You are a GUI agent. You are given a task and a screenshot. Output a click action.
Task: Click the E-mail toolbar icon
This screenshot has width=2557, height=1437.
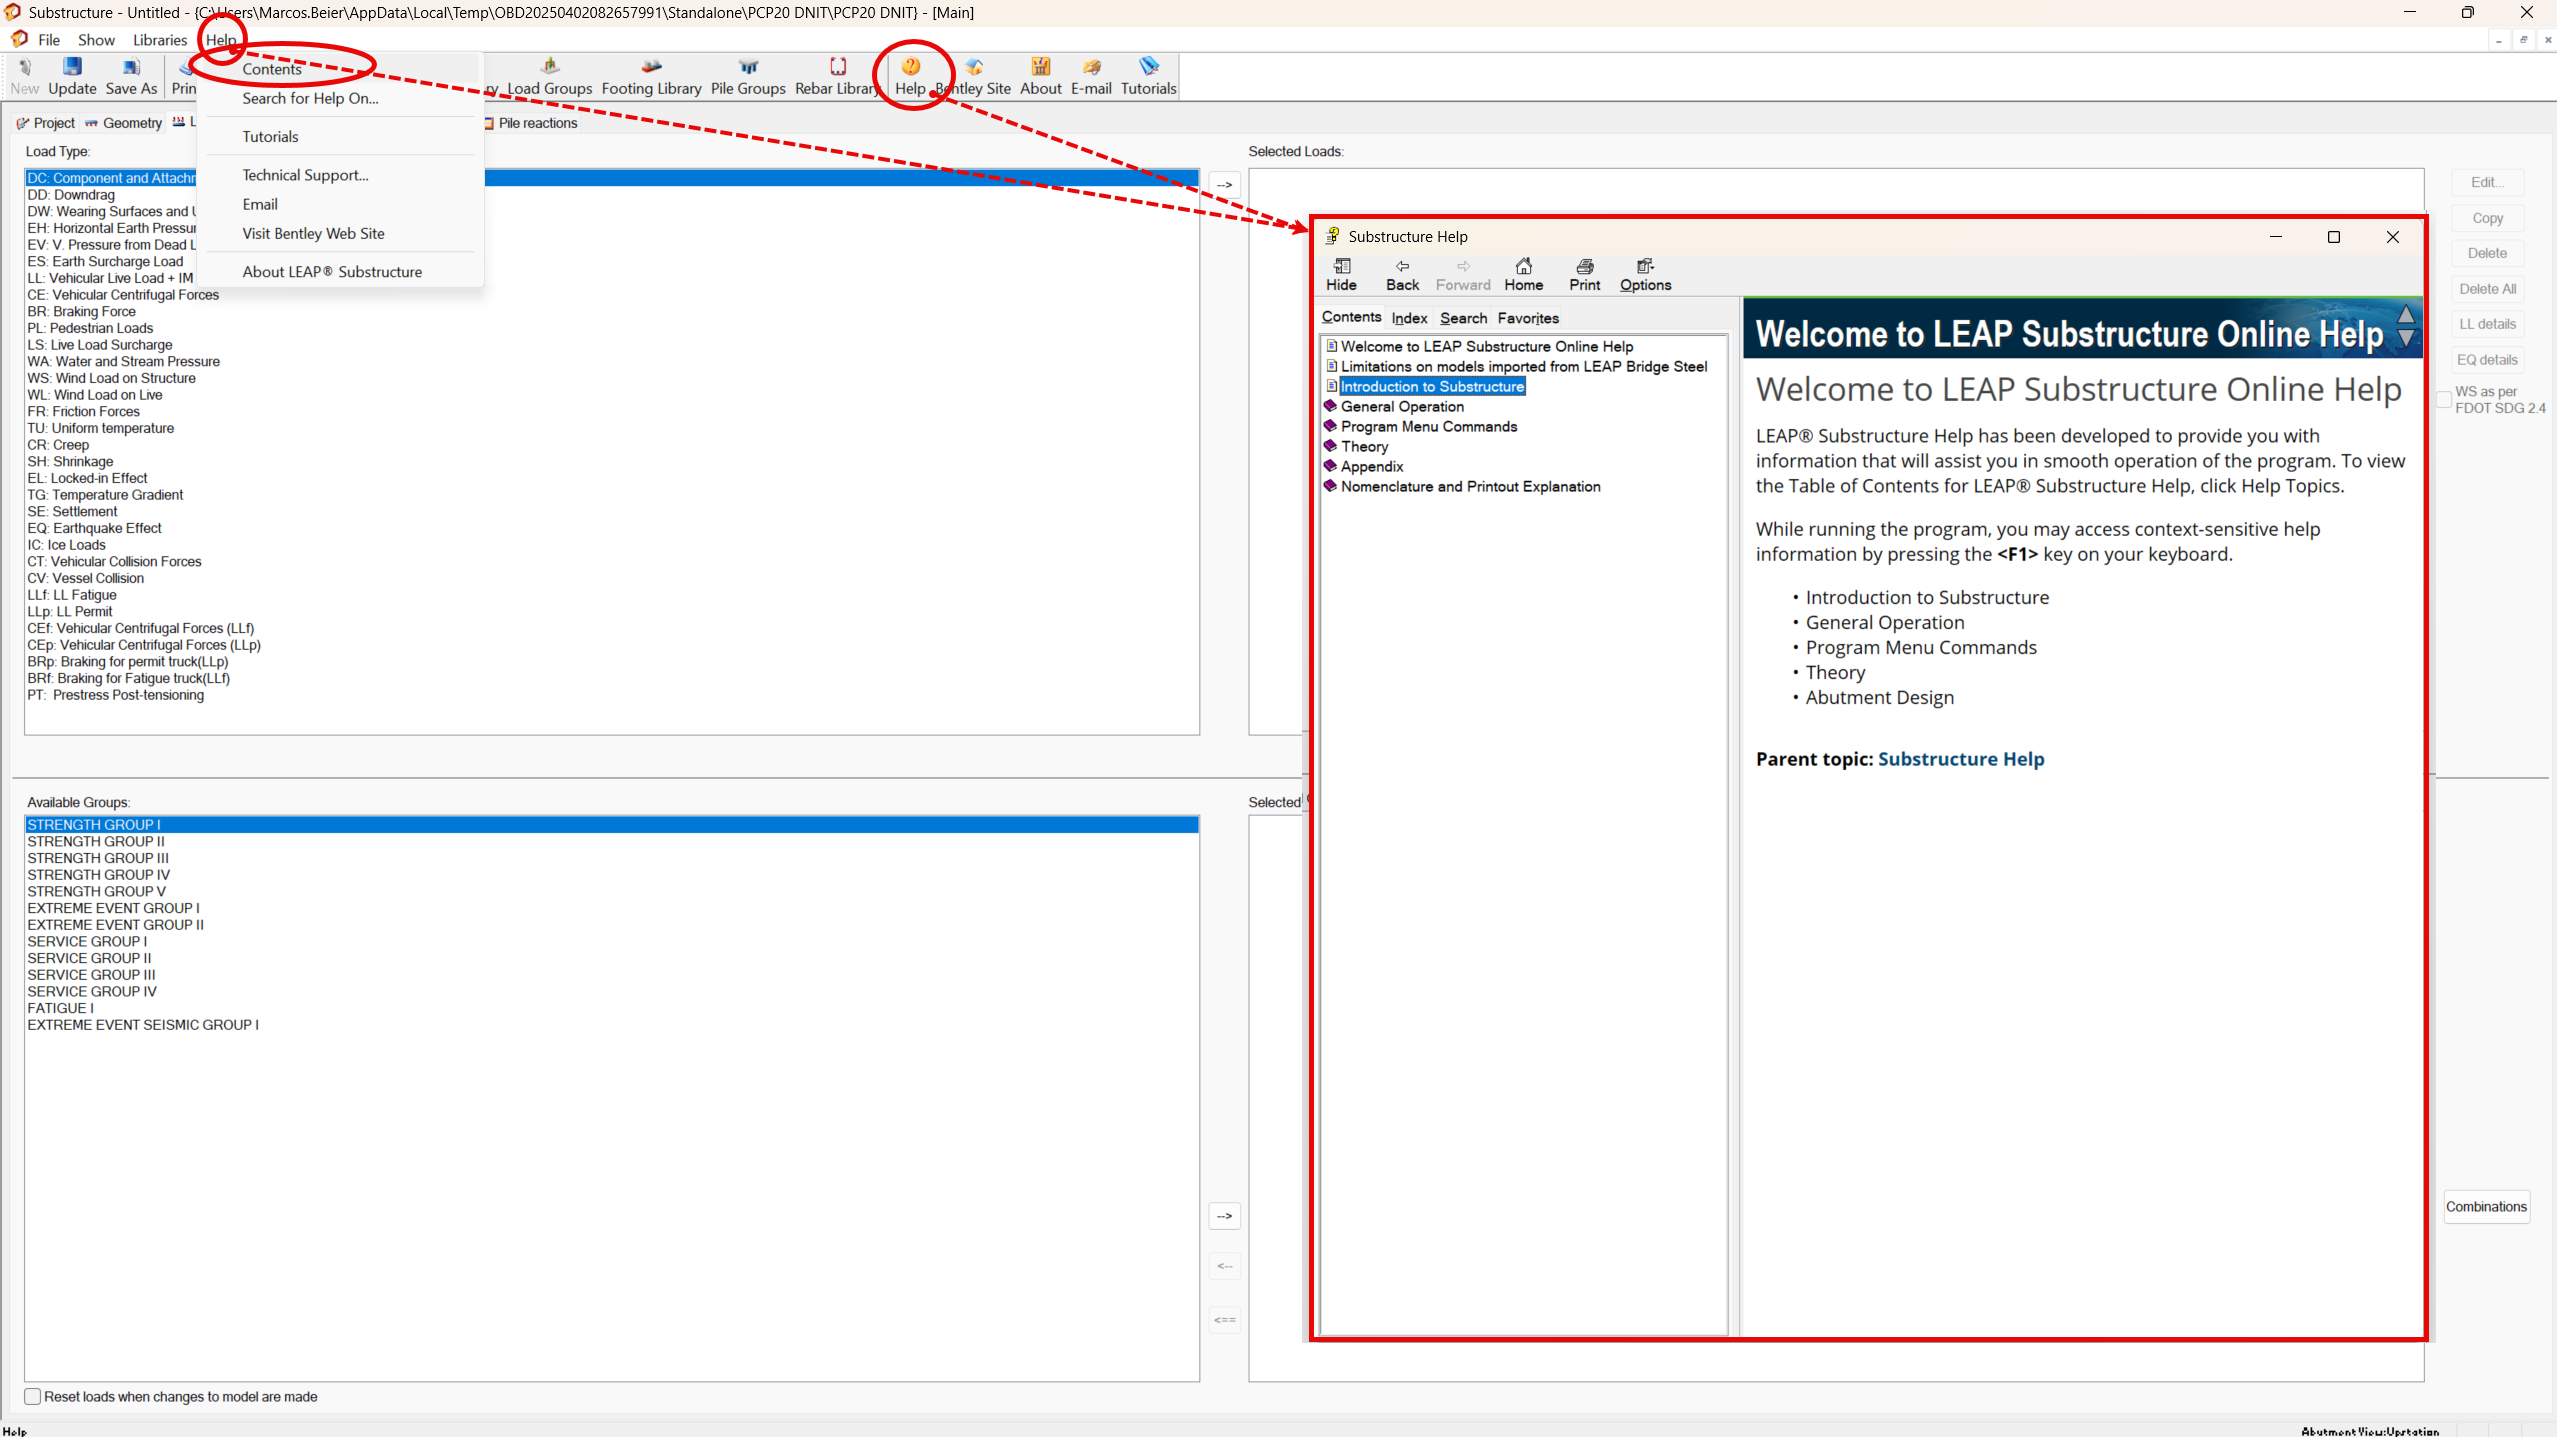tap(1091, 76)
